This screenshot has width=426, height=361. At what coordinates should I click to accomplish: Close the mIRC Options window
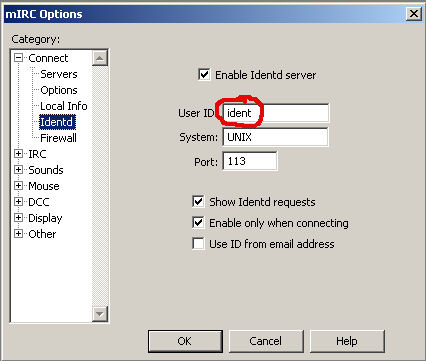coord(414,14)
